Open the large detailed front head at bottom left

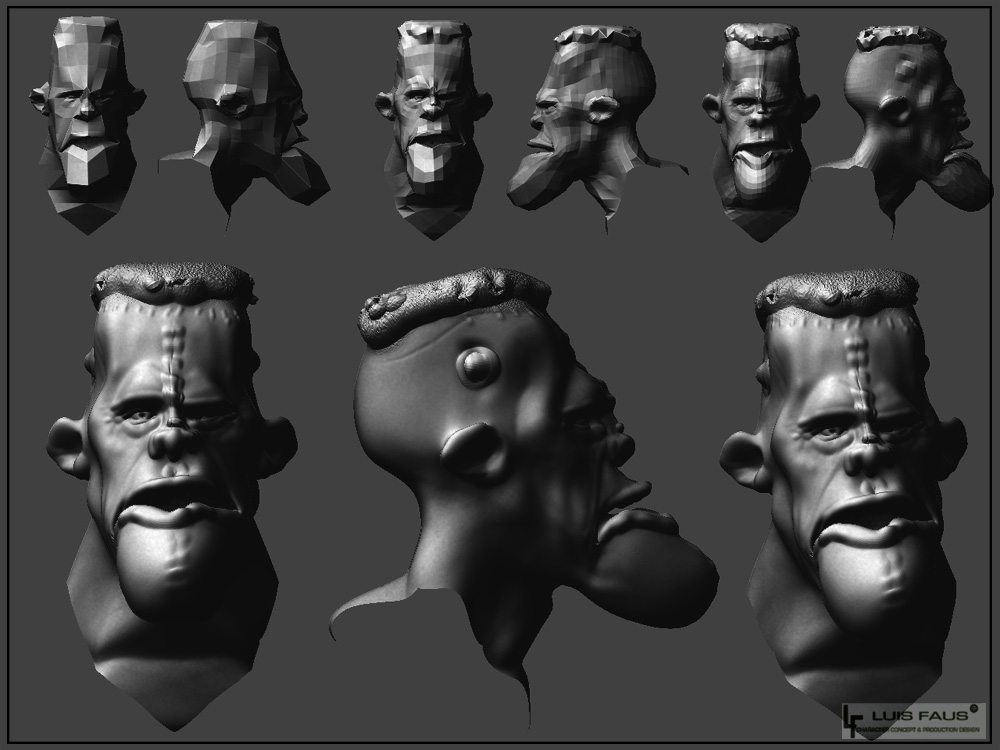pos(172,497)
